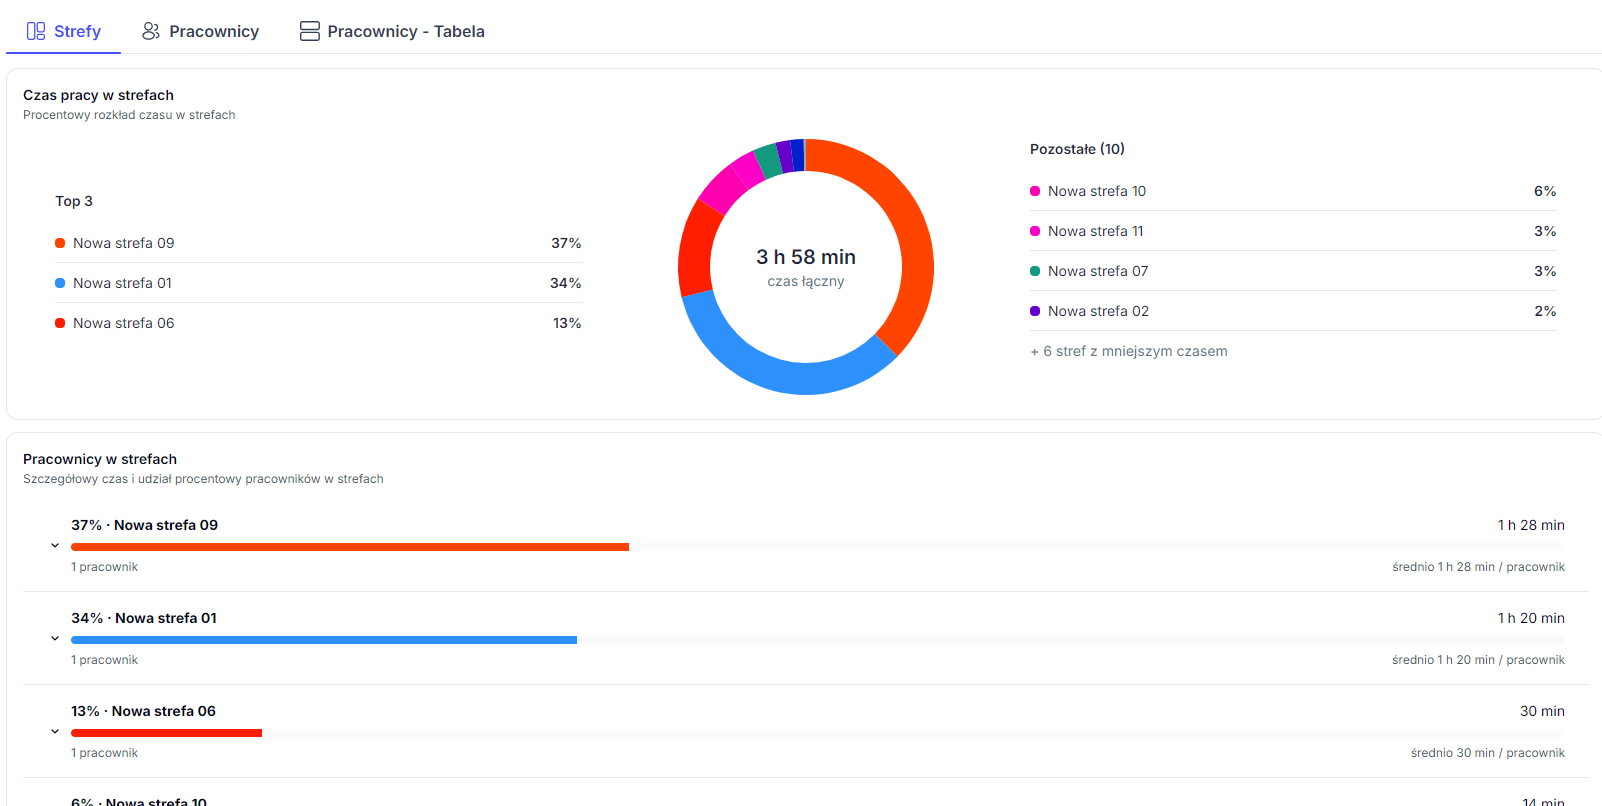Select Nowa strefa 09 in Top 3 list
The height and width of the screenshot is (806, 1602).
(x=318, y=243)
